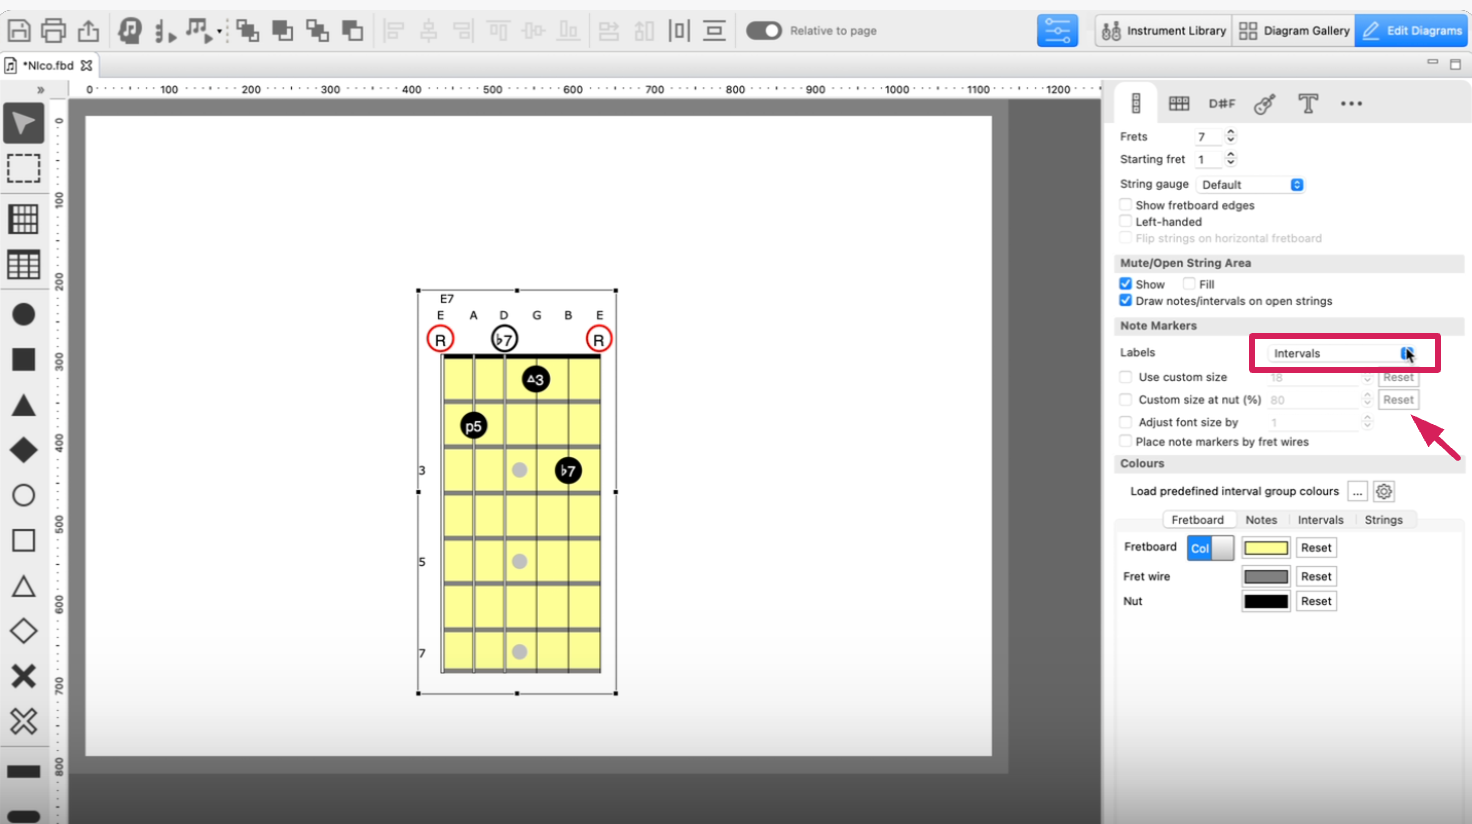This screenshot has width=1472, height=824.
Task: Reset the Nut colour
Action: [1316, 601]
